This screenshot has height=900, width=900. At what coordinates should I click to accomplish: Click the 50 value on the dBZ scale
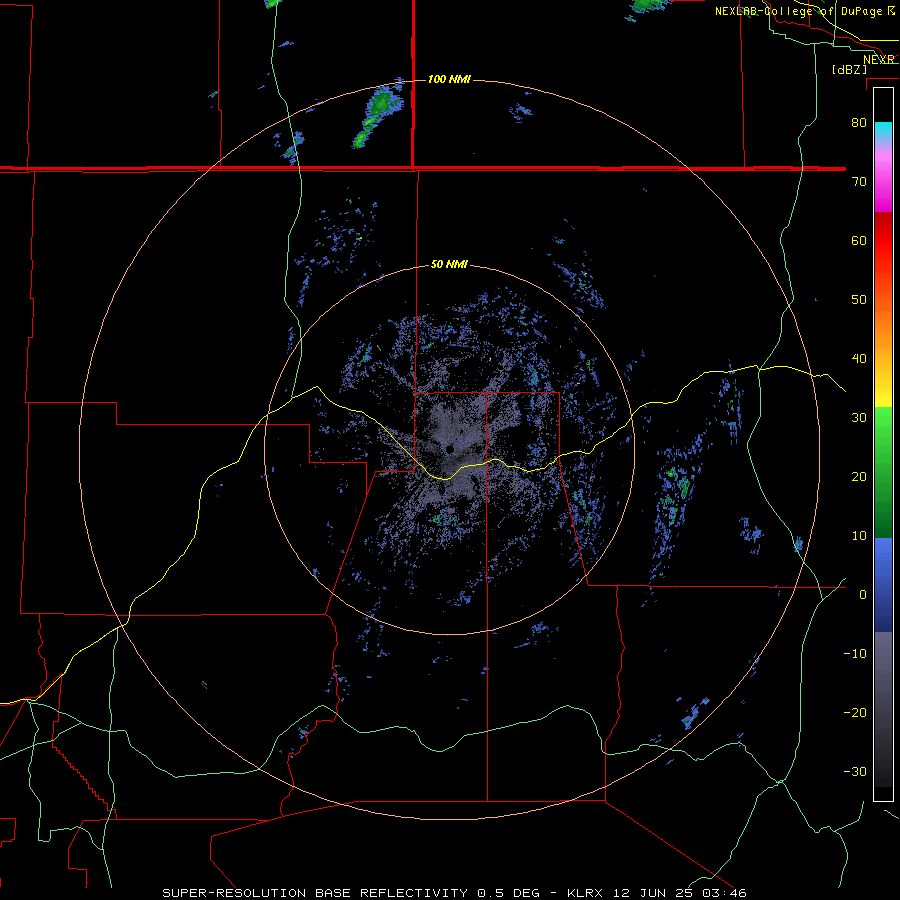coord(859,300)
